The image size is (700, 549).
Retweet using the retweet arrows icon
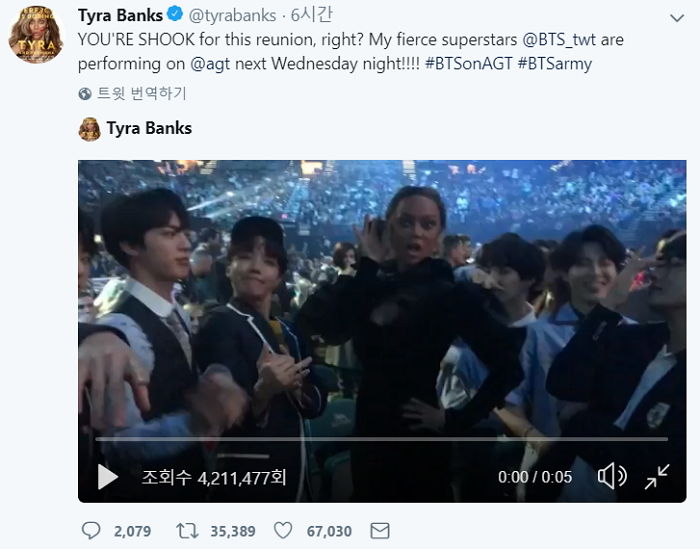[x=186, y=530]
